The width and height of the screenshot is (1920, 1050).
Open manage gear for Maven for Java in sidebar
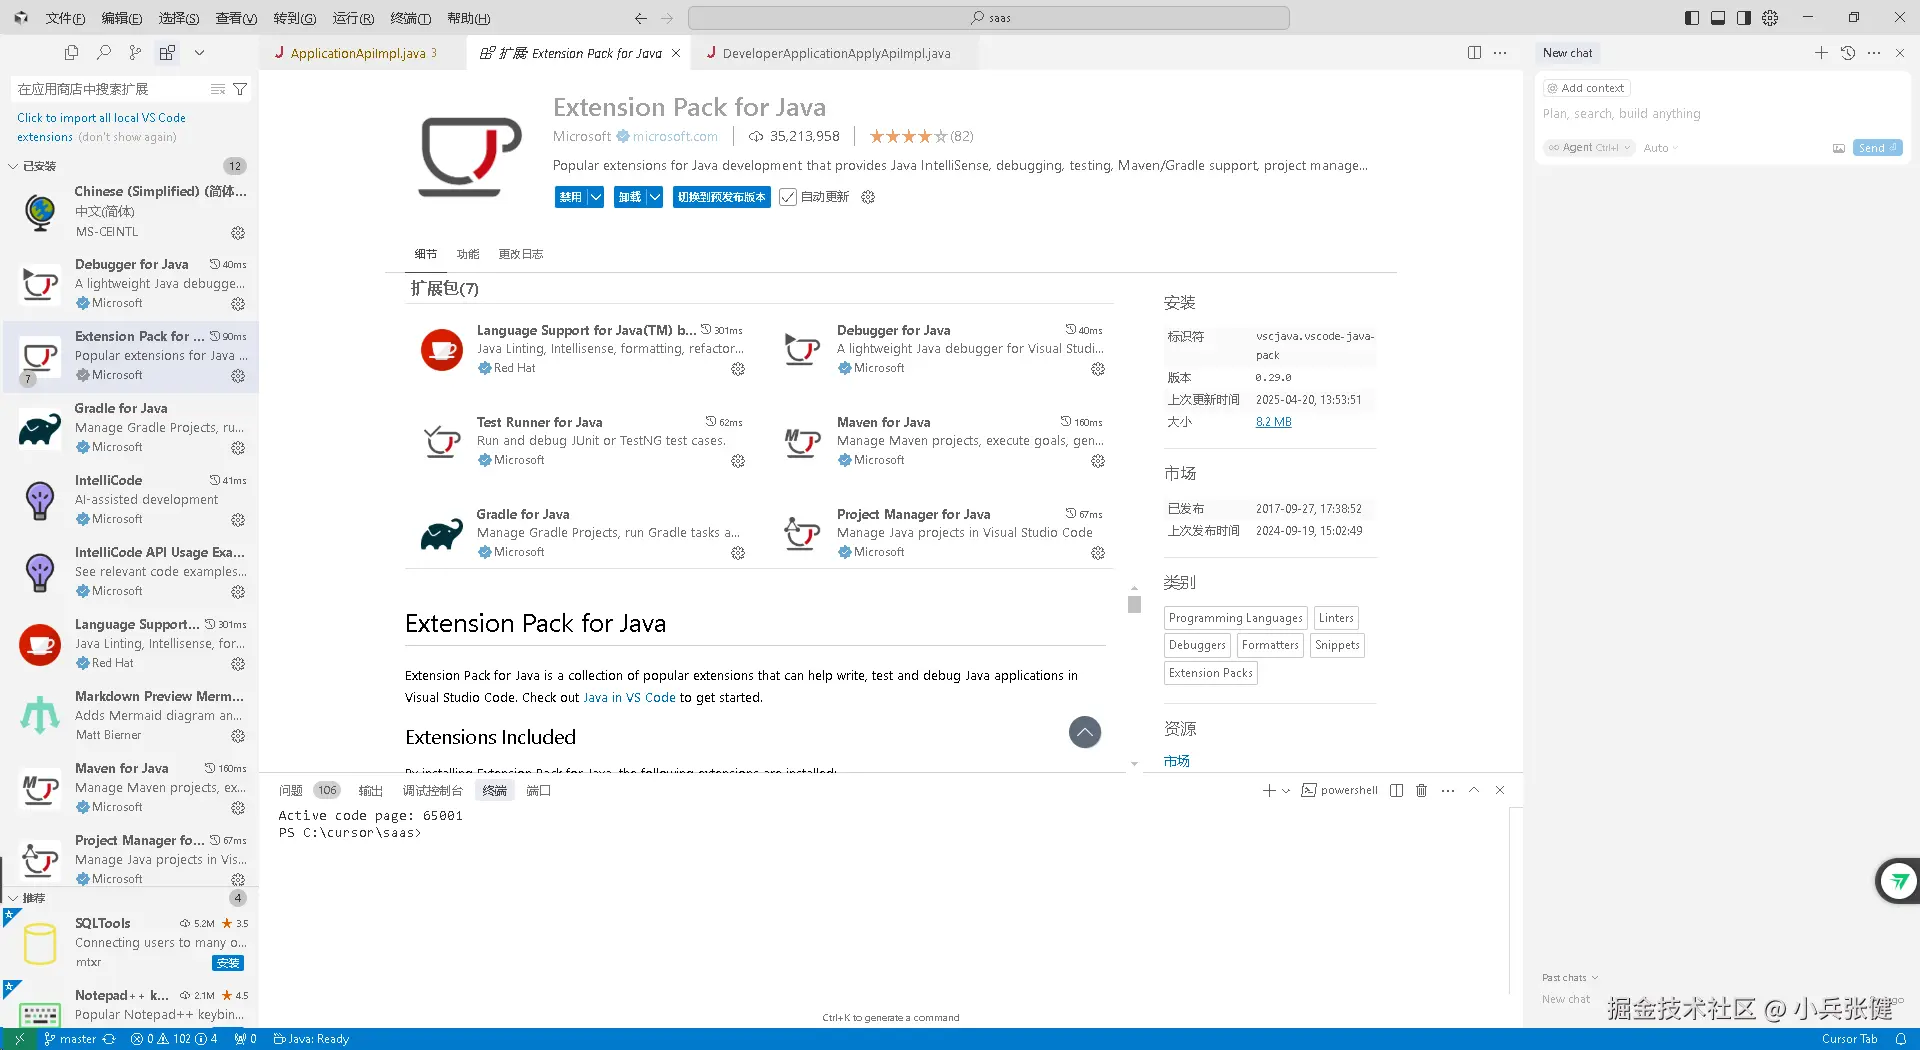click(x=238, y=808)
